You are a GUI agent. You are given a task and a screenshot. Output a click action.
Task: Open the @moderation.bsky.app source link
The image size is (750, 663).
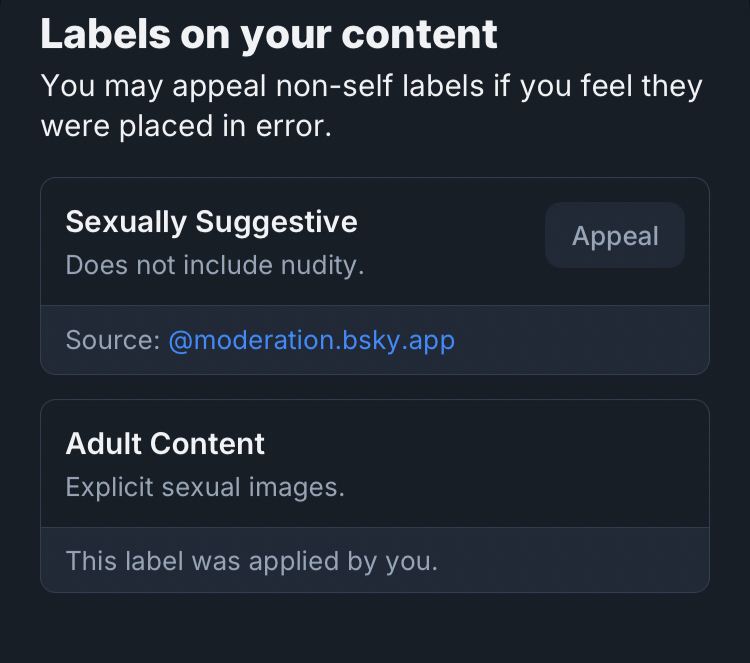tap(311, 340)
